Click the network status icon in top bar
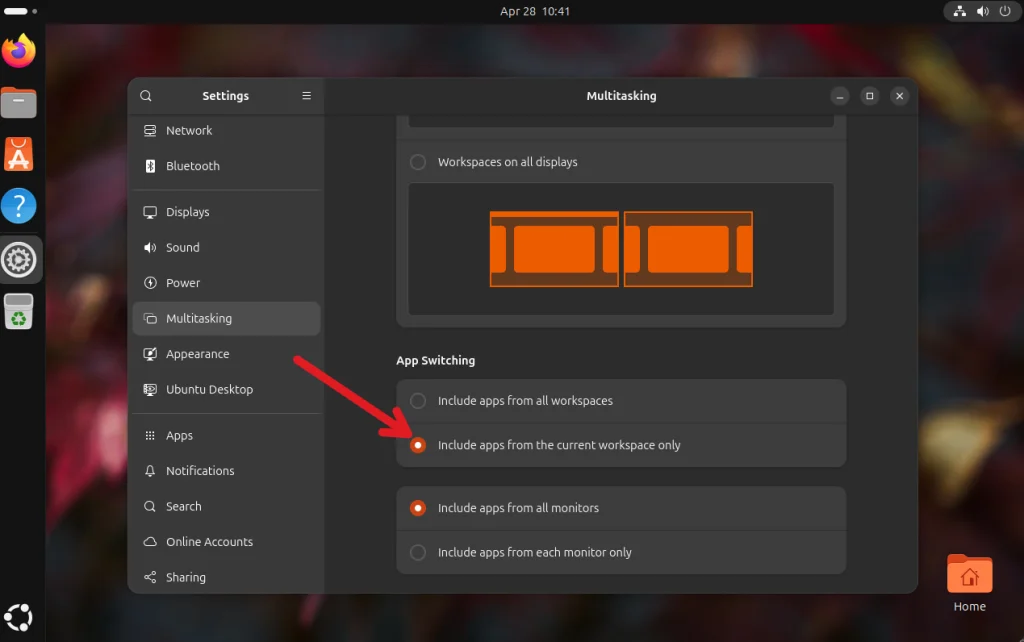The image size is (1024, 642). 959,11
